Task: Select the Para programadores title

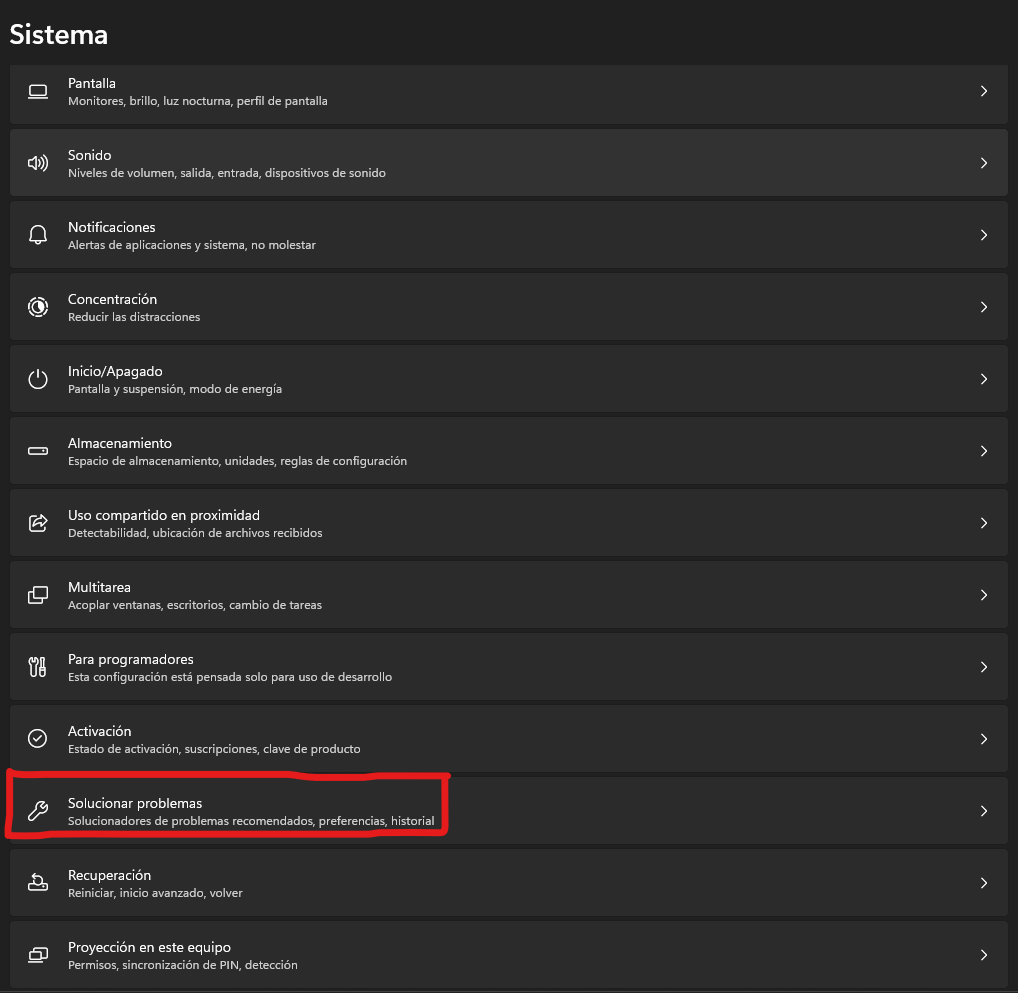Action: (130, 659)
